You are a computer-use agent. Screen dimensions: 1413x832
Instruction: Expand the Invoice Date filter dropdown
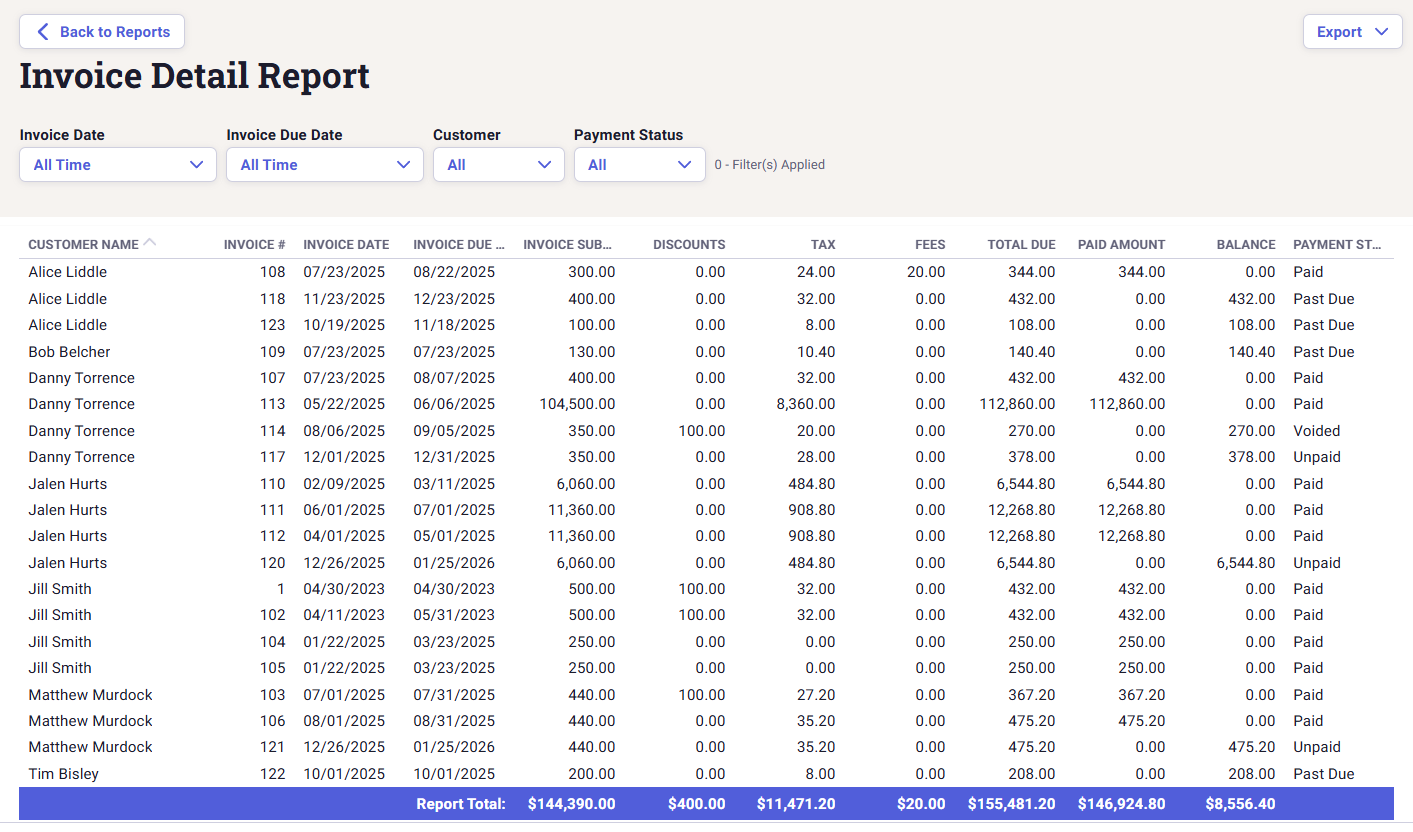pos(118,165)
